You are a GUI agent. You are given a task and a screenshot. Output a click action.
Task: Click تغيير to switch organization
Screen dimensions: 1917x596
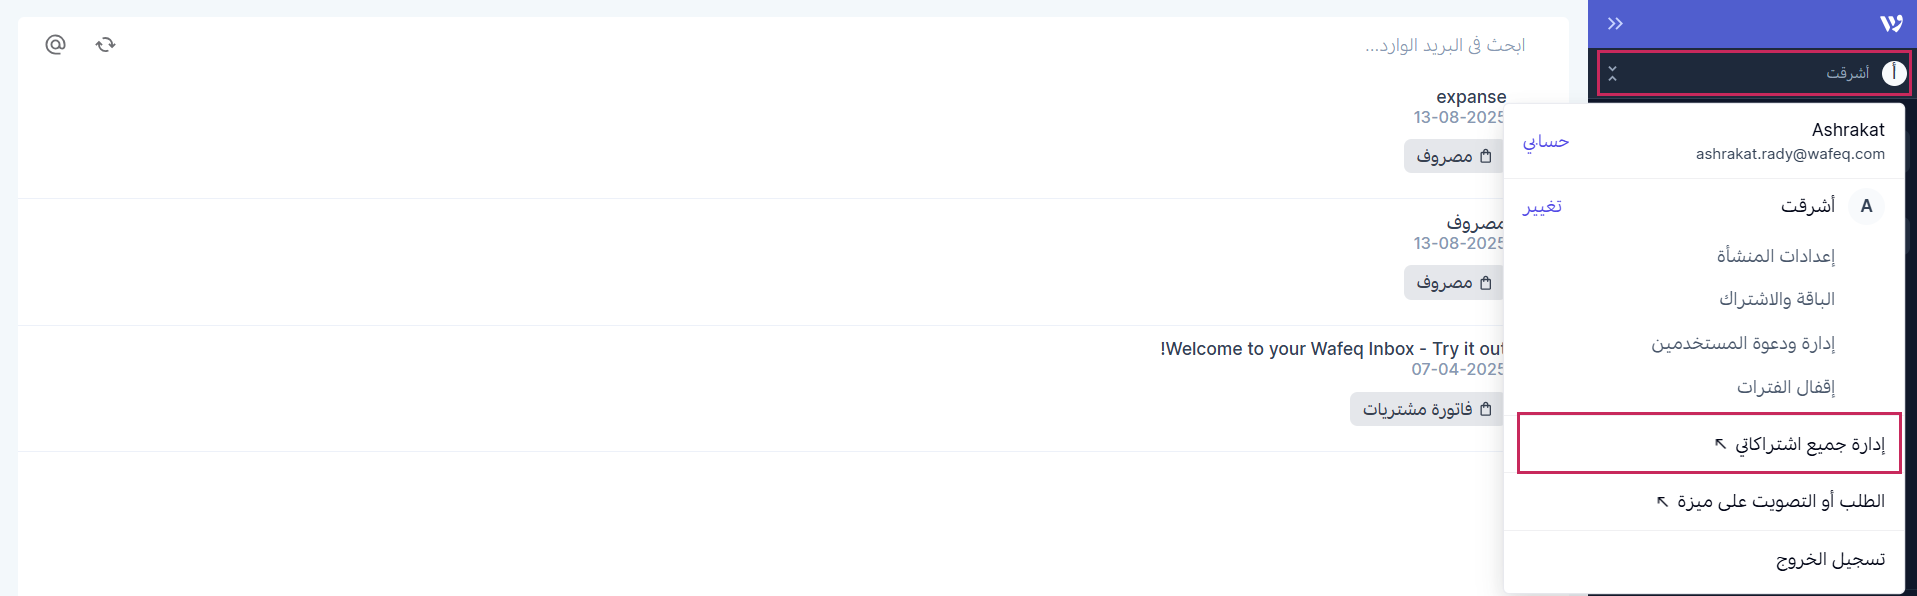(1542, 206)
